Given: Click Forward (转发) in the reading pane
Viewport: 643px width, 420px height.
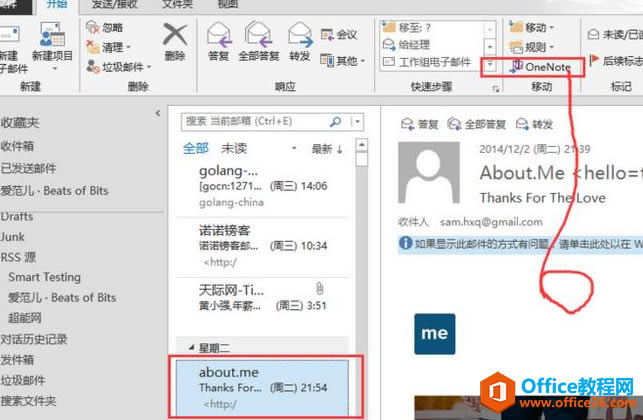Looking at the screenshot, I should point(534,124).
